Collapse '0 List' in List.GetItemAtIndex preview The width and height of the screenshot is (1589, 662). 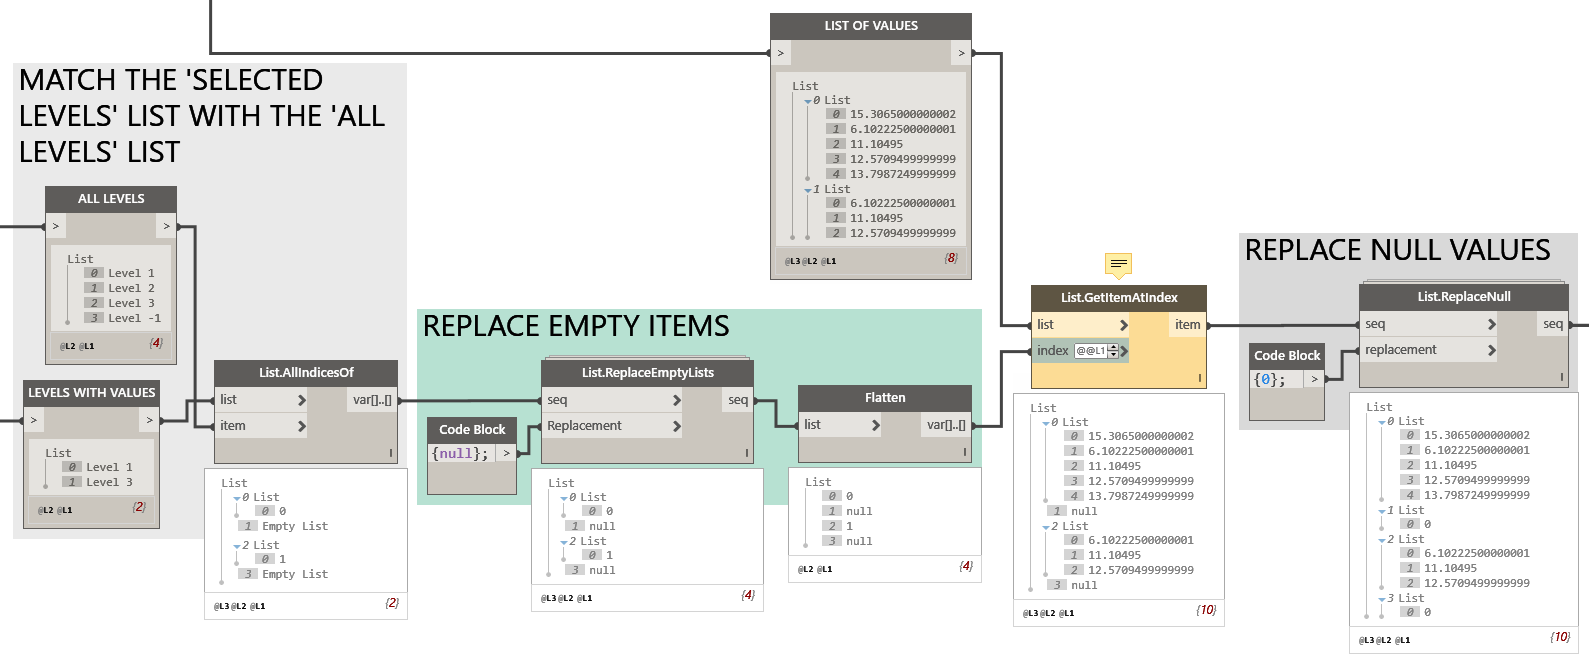(x=1046, y=423)
